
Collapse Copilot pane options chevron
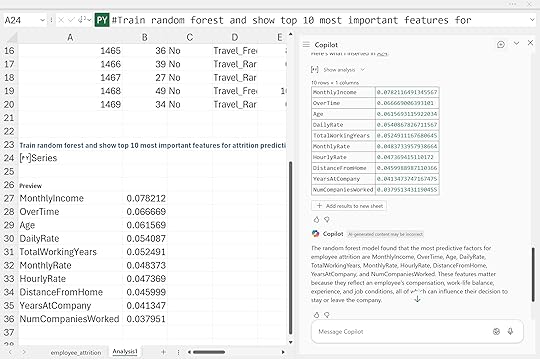[x=516, y=43]
